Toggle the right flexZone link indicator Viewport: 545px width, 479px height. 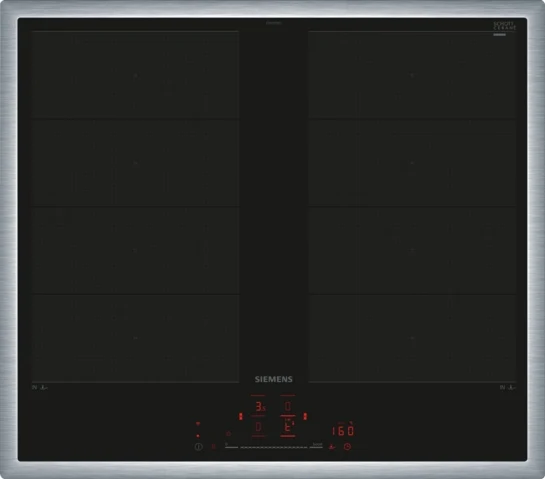305,416
